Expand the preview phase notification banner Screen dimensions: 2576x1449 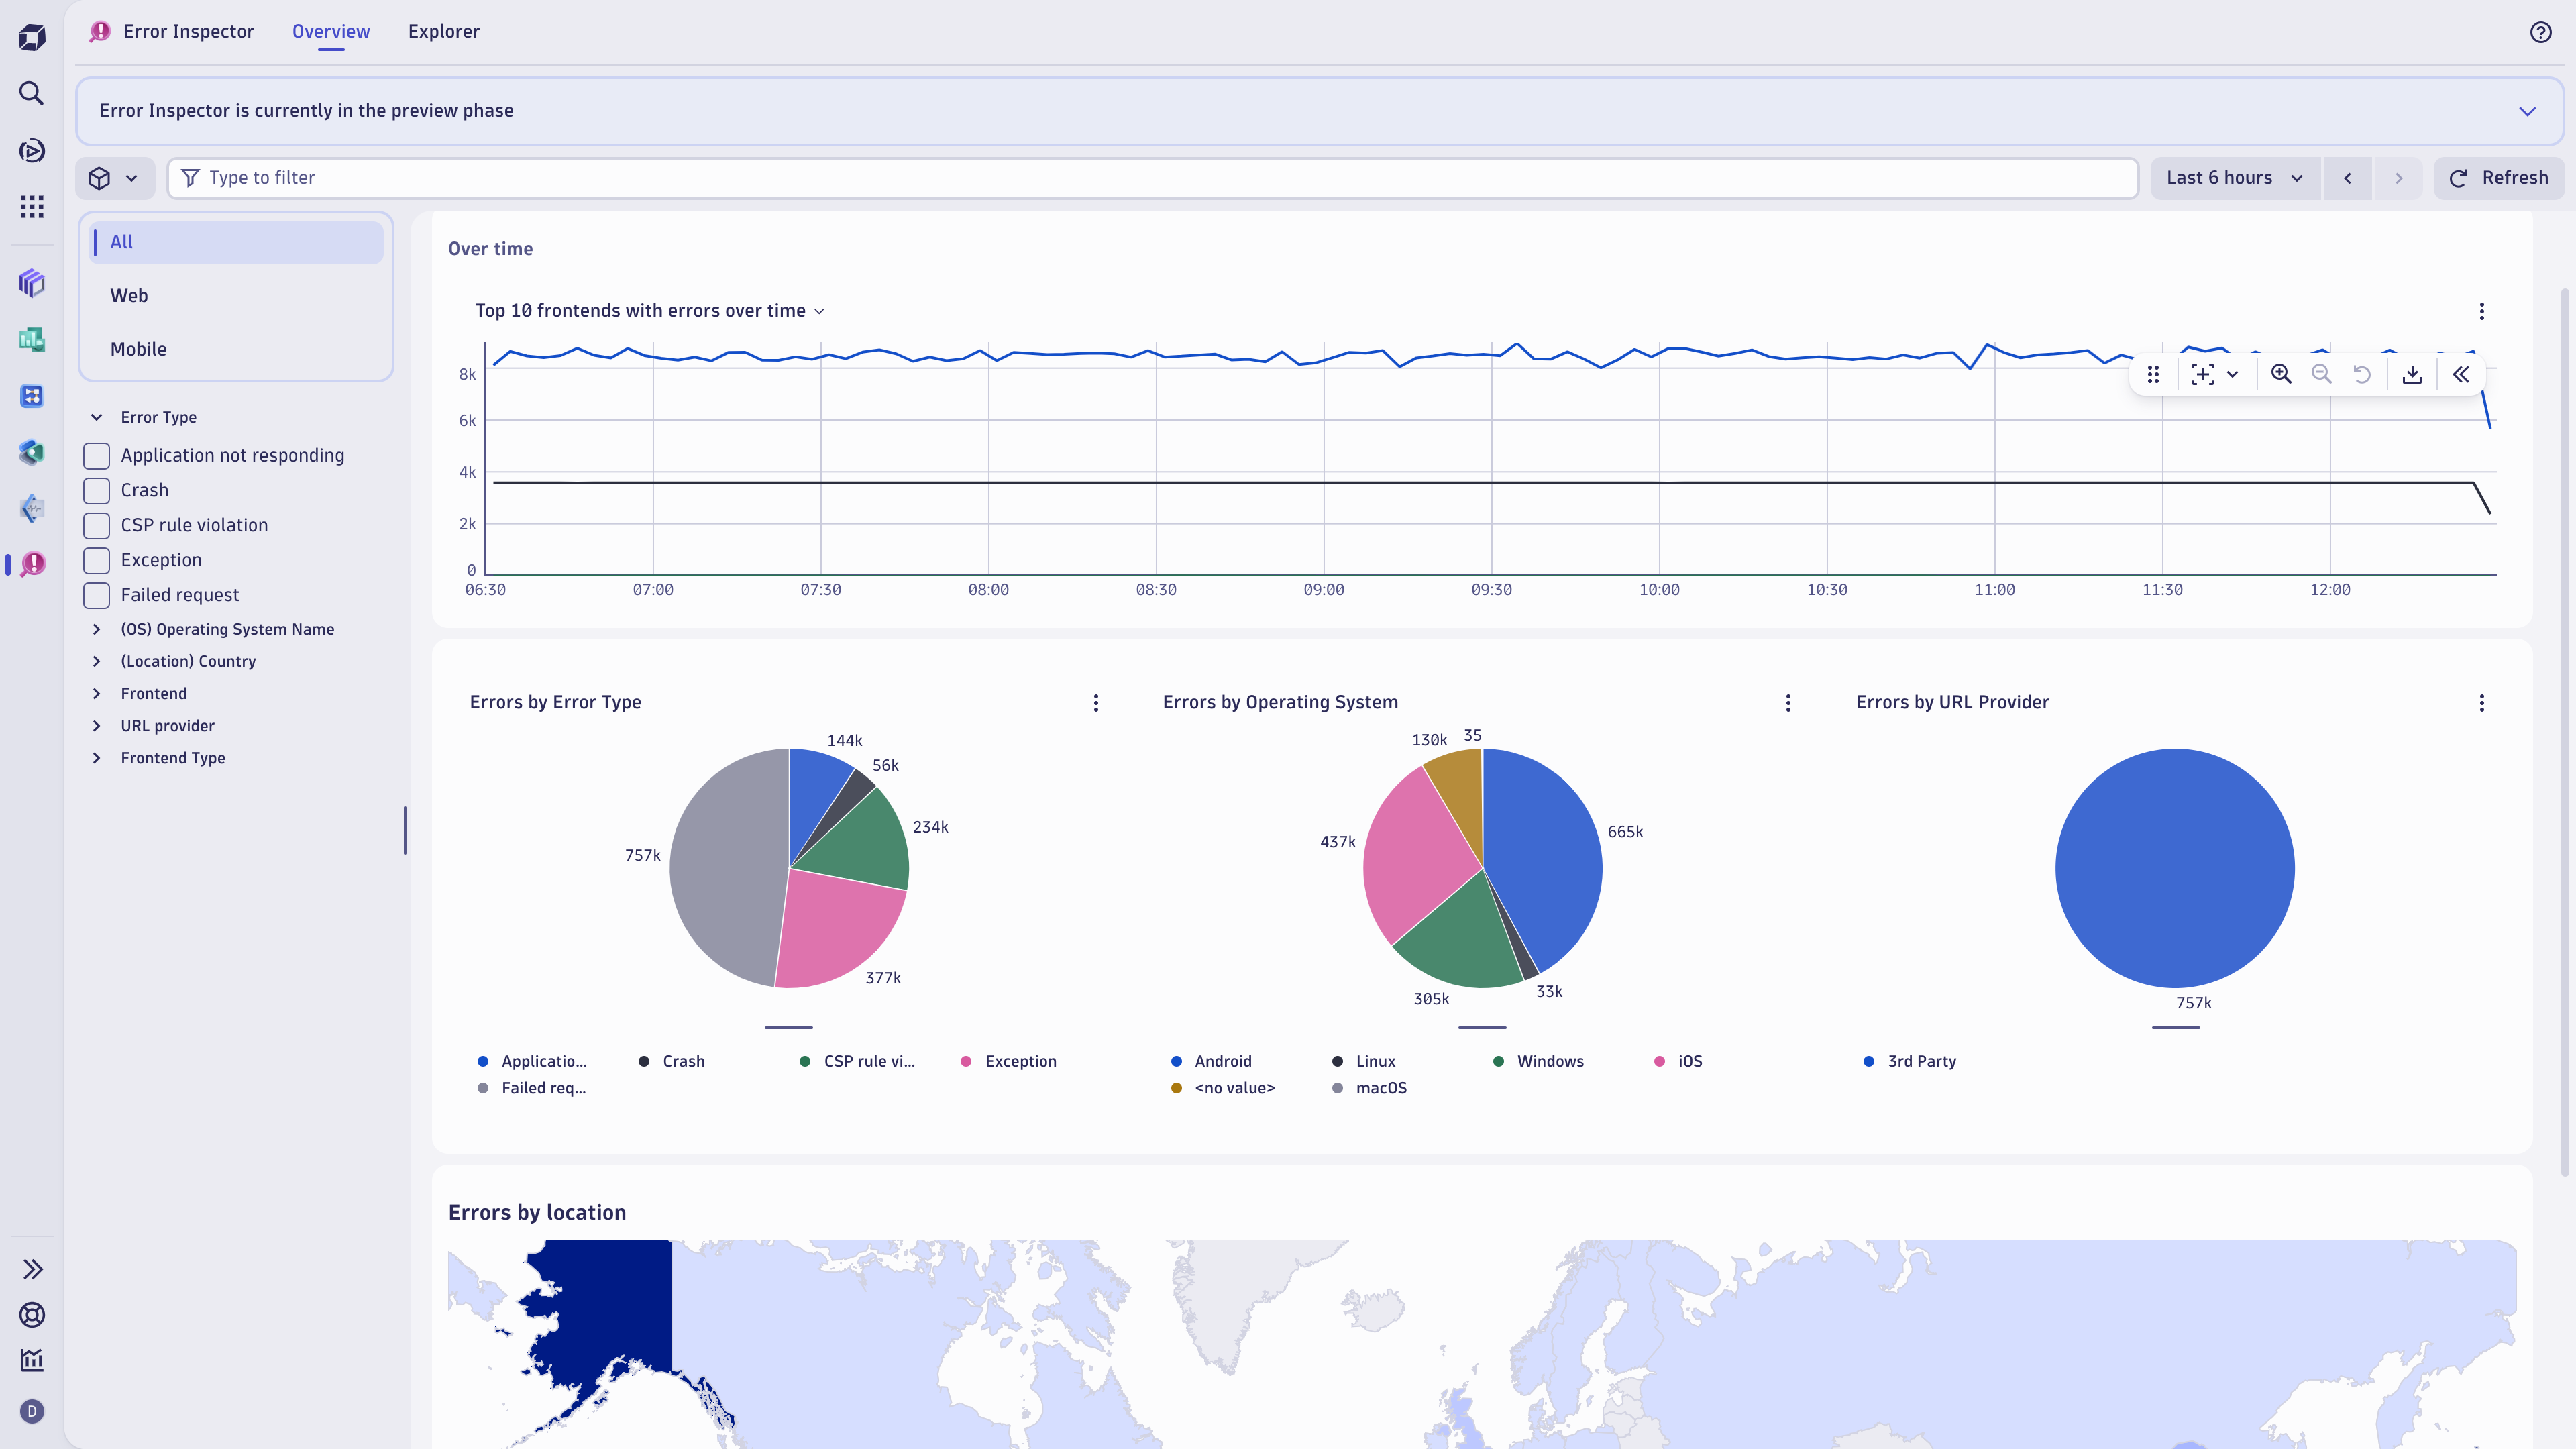click(x=2527, y=110)
